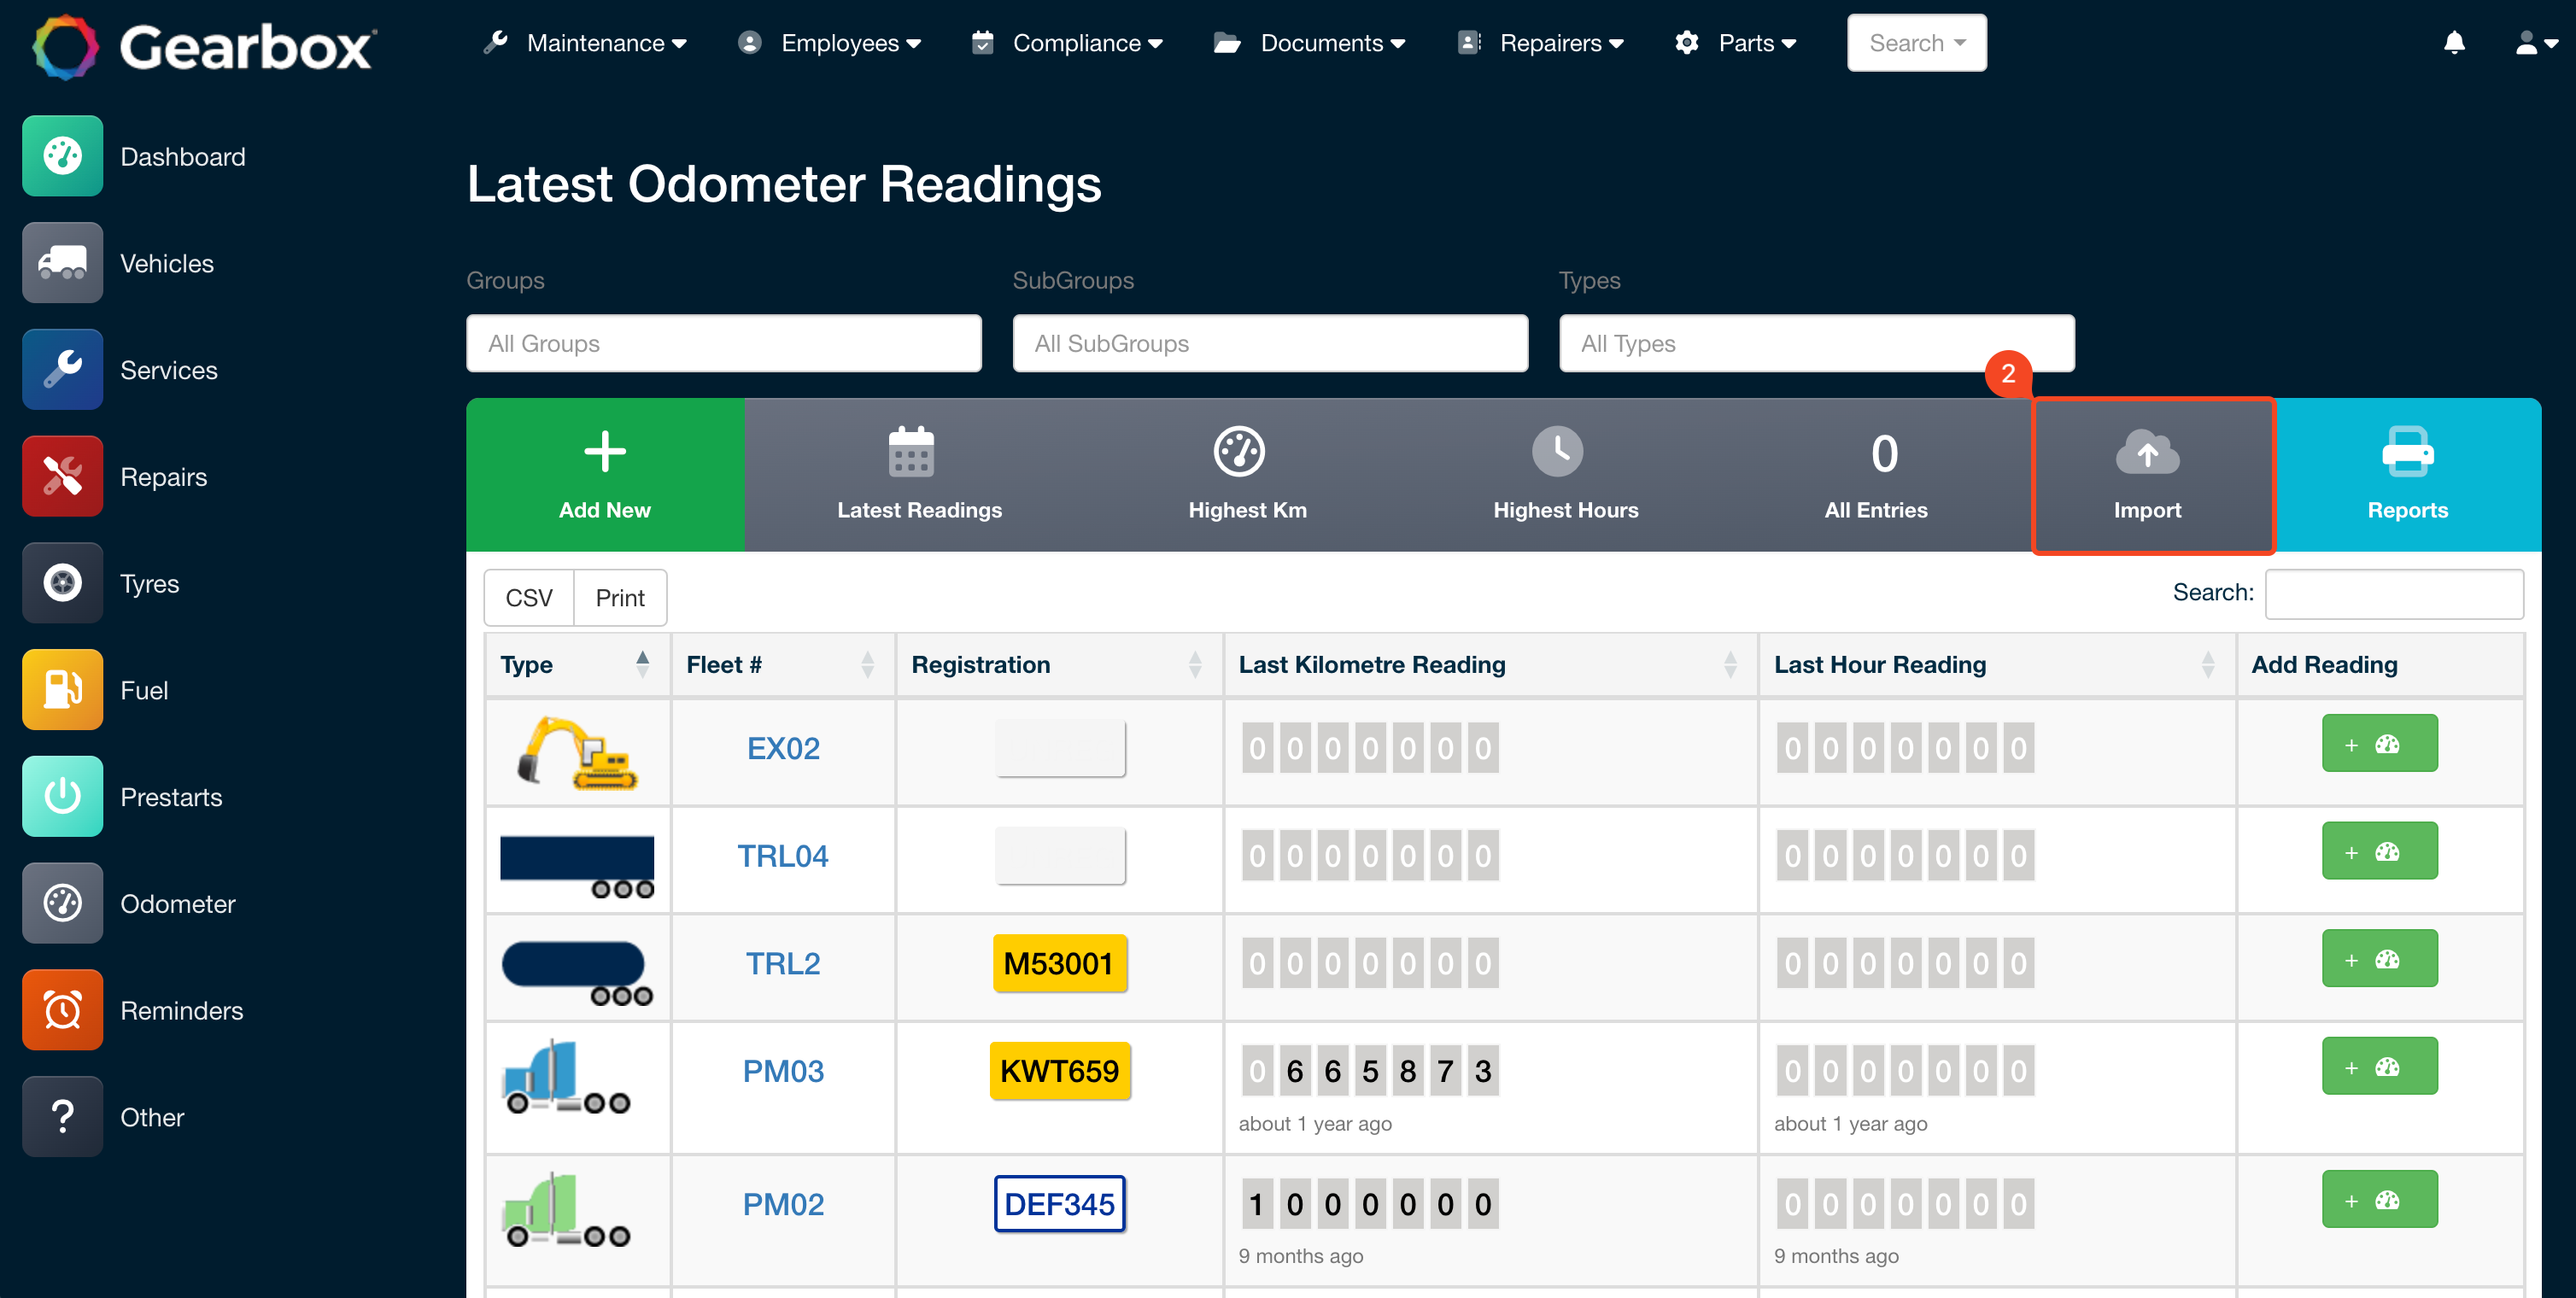Open notifications bell icon
Image resolution: width=2576 pixels, height=1298 pixels.
pyautogui.click(x=2454, y=42)
